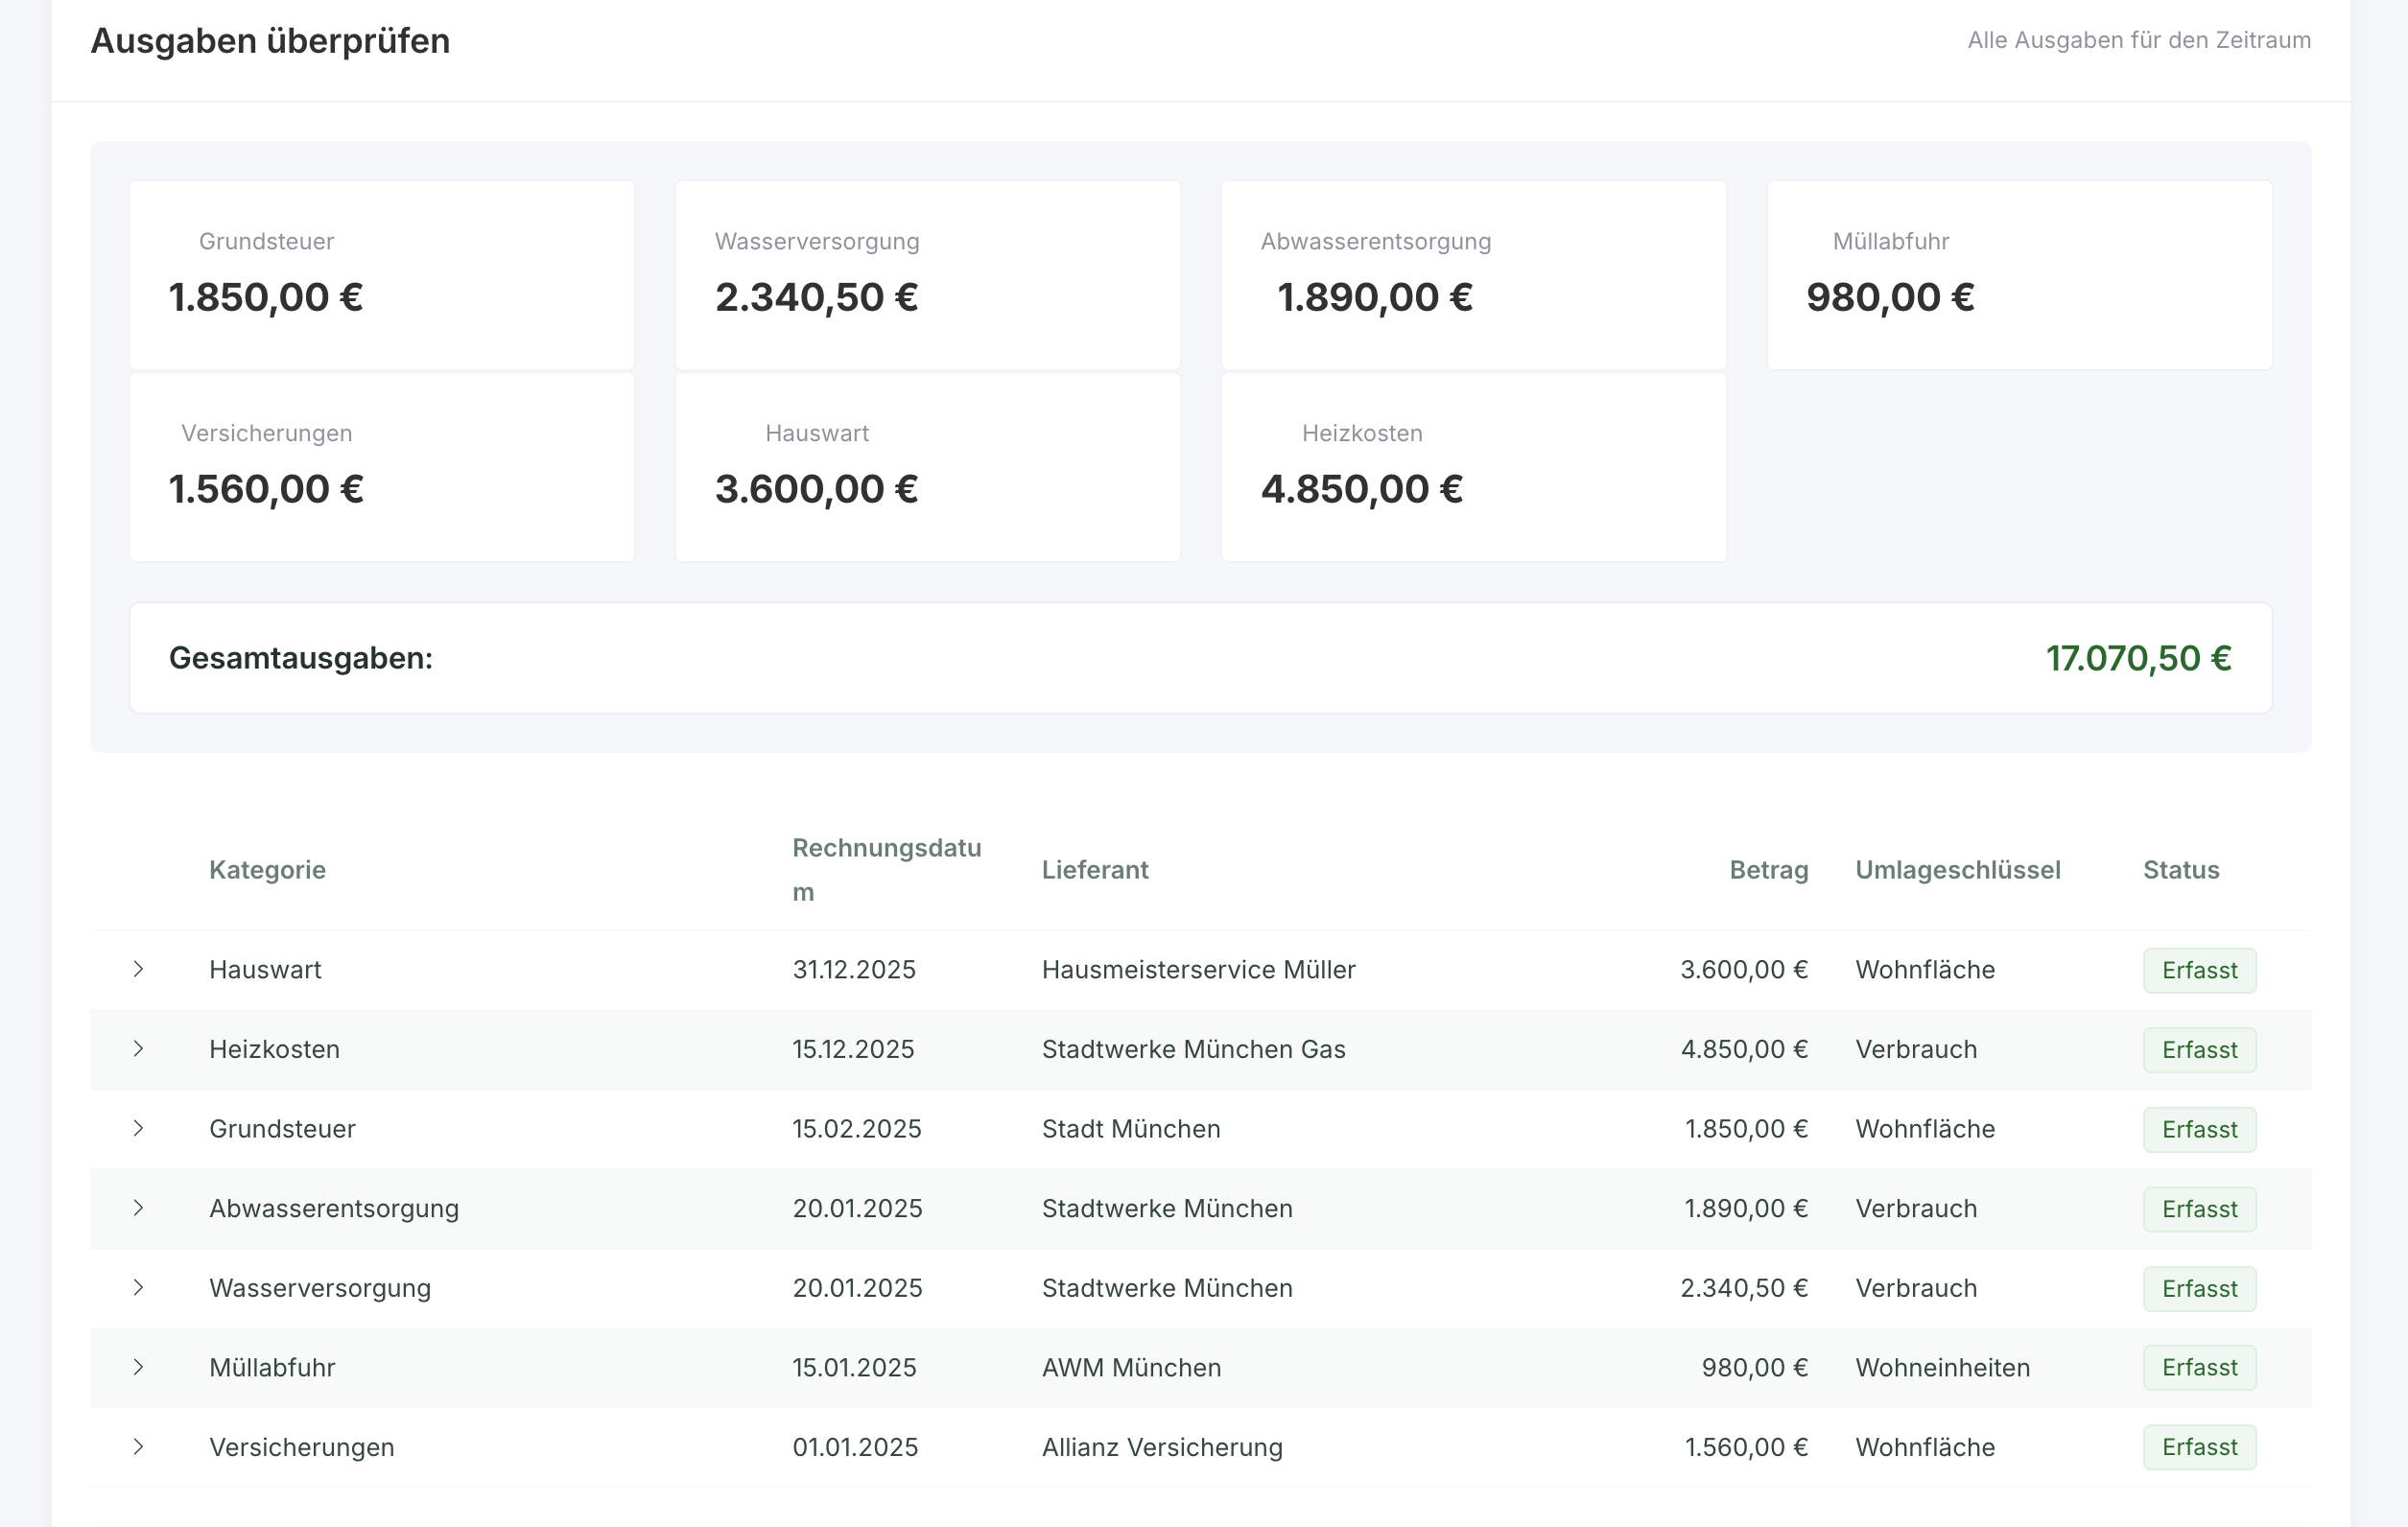Image resolution: width=2408 pixels, height=1527 pixels.
Task: Click Stadtwerke München Gas supplier cell
Action: point(1193,1049)
